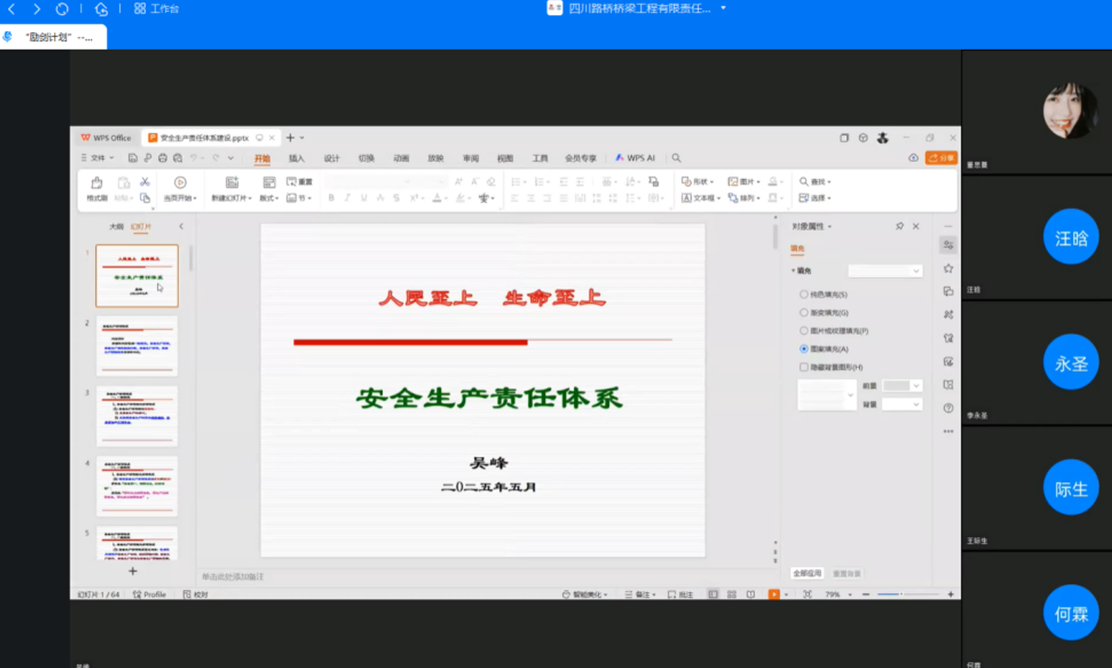Expand the 前景 foreground color dropdown

(x=916, y=386)
